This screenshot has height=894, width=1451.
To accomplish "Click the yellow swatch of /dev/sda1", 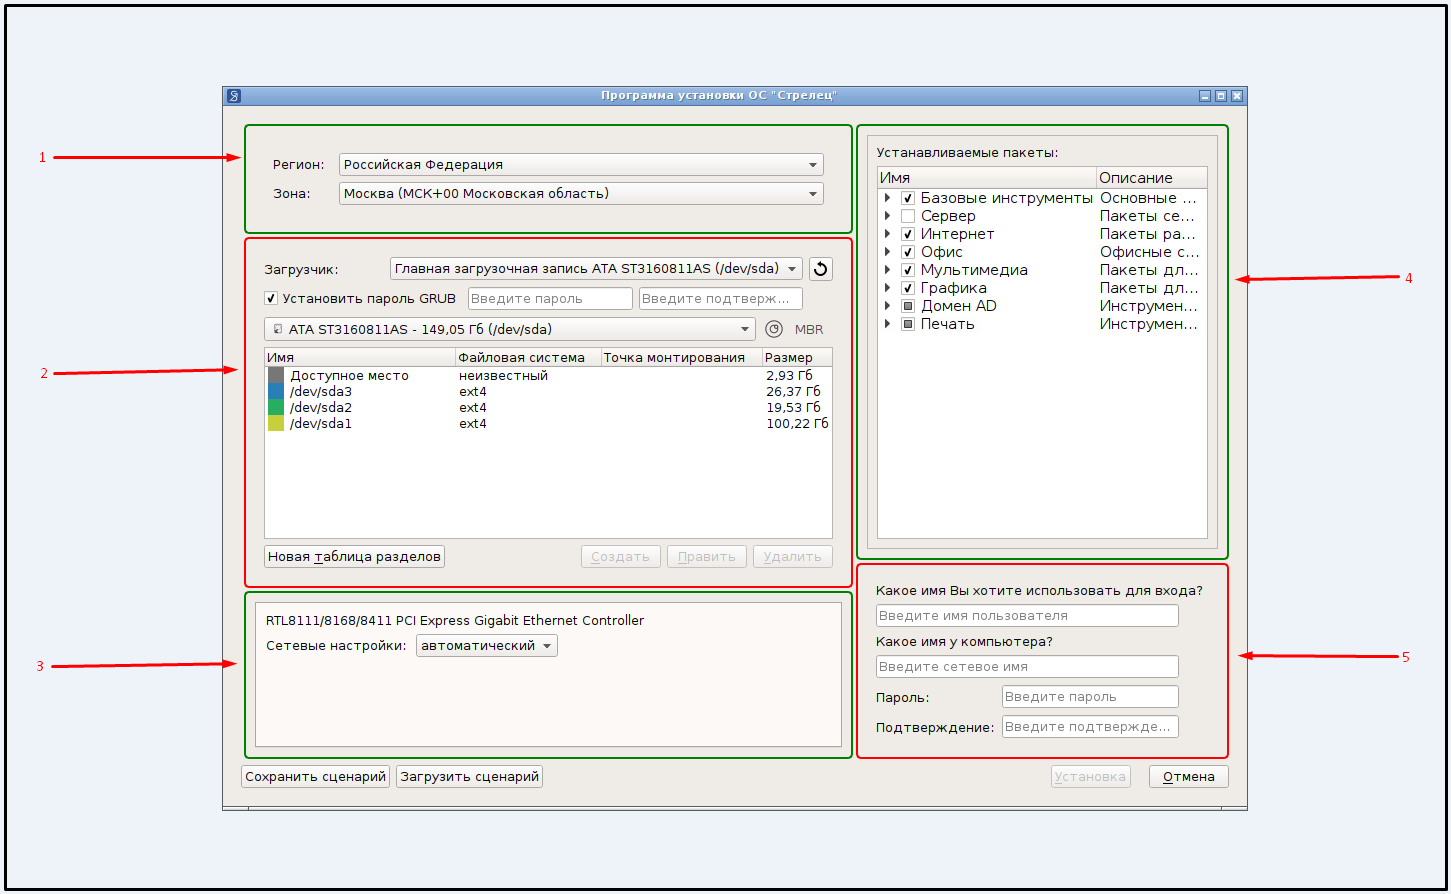I will (x=276, y=423).
